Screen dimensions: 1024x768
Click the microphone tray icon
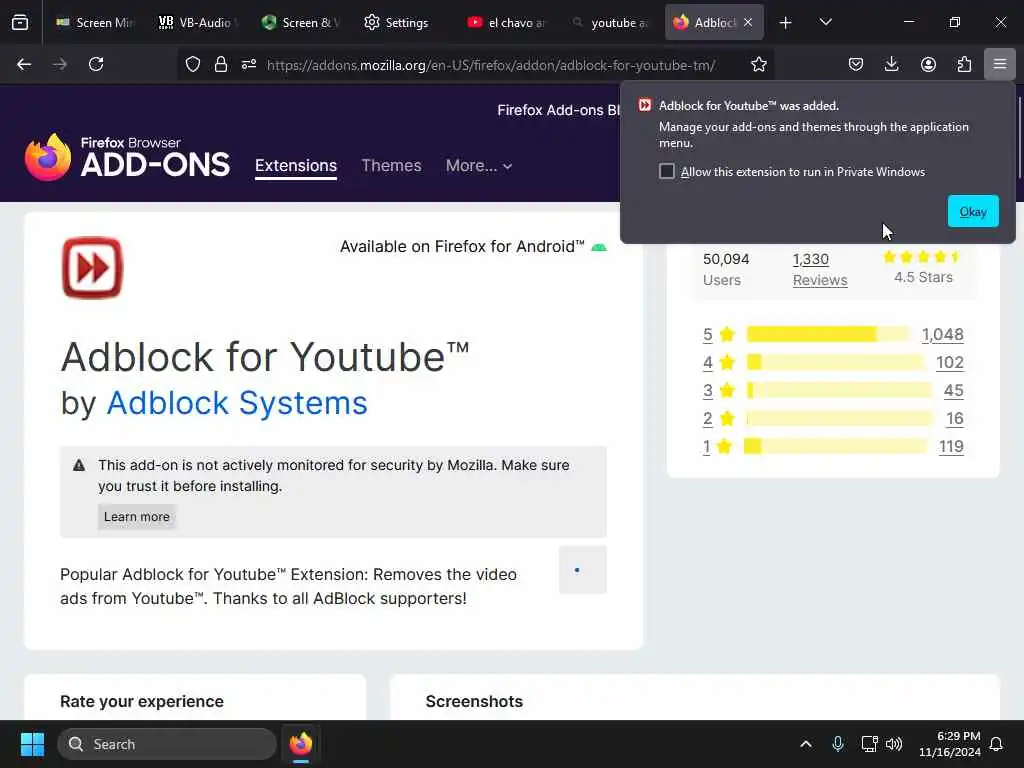coord(838,744)
